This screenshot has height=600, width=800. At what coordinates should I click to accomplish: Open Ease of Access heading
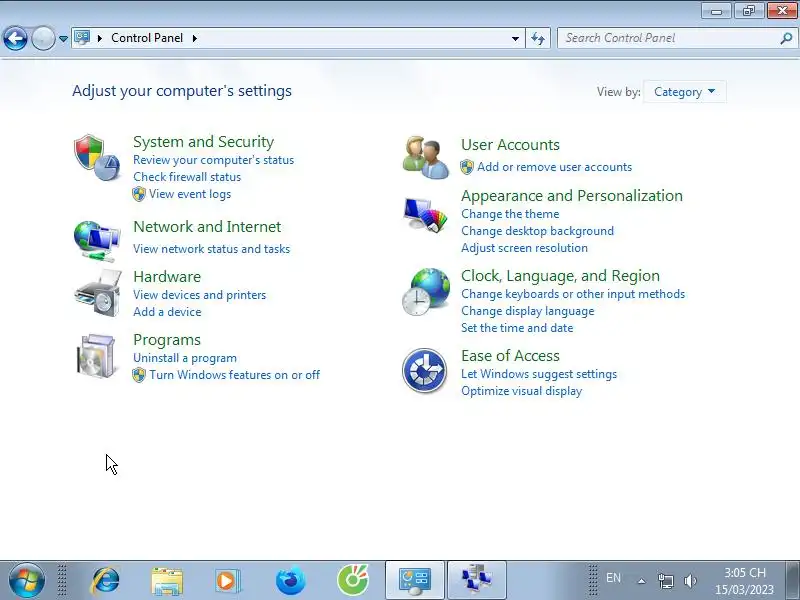(510, 356)
